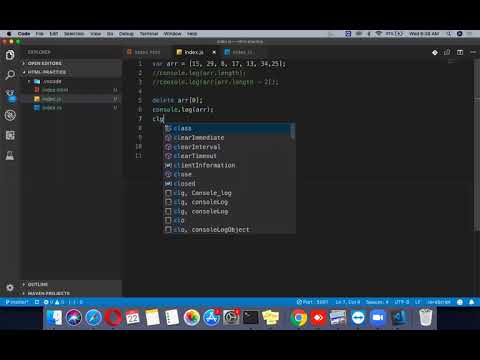Viewport: 480px width, 360px height.
Task: Launch Siri from the Dock
Action: coord(74,317)
